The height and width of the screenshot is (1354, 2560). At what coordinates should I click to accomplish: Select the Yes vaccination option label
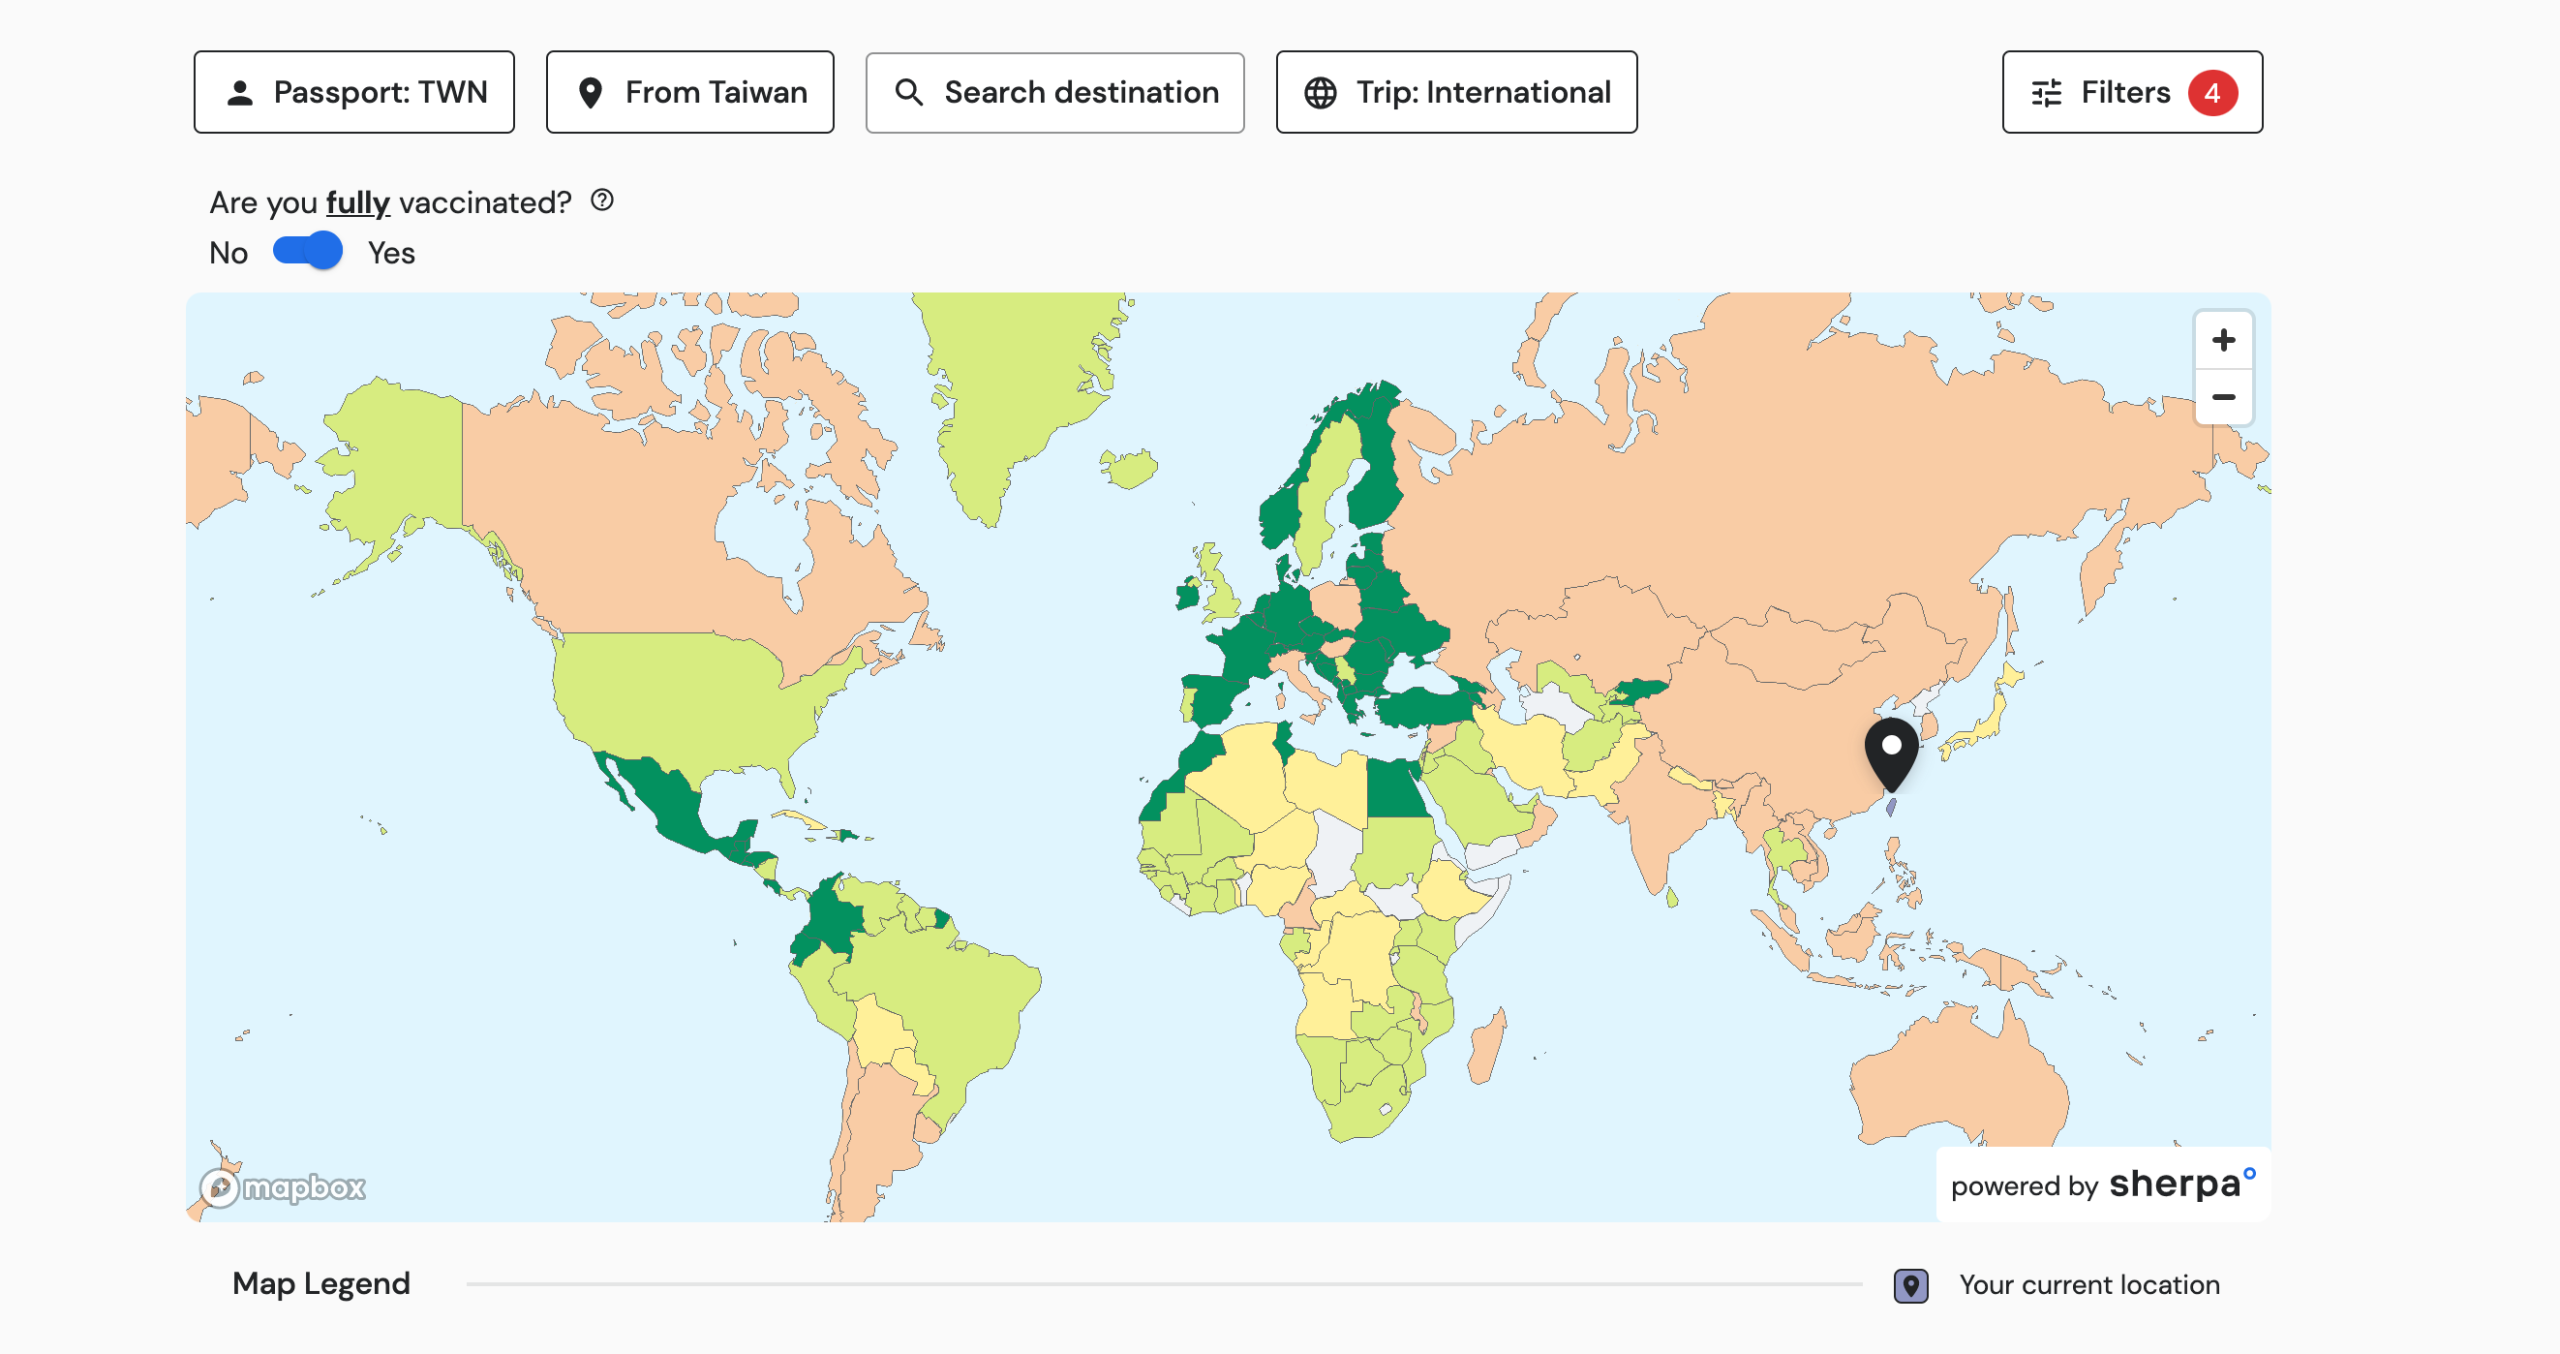coord(391,253)
